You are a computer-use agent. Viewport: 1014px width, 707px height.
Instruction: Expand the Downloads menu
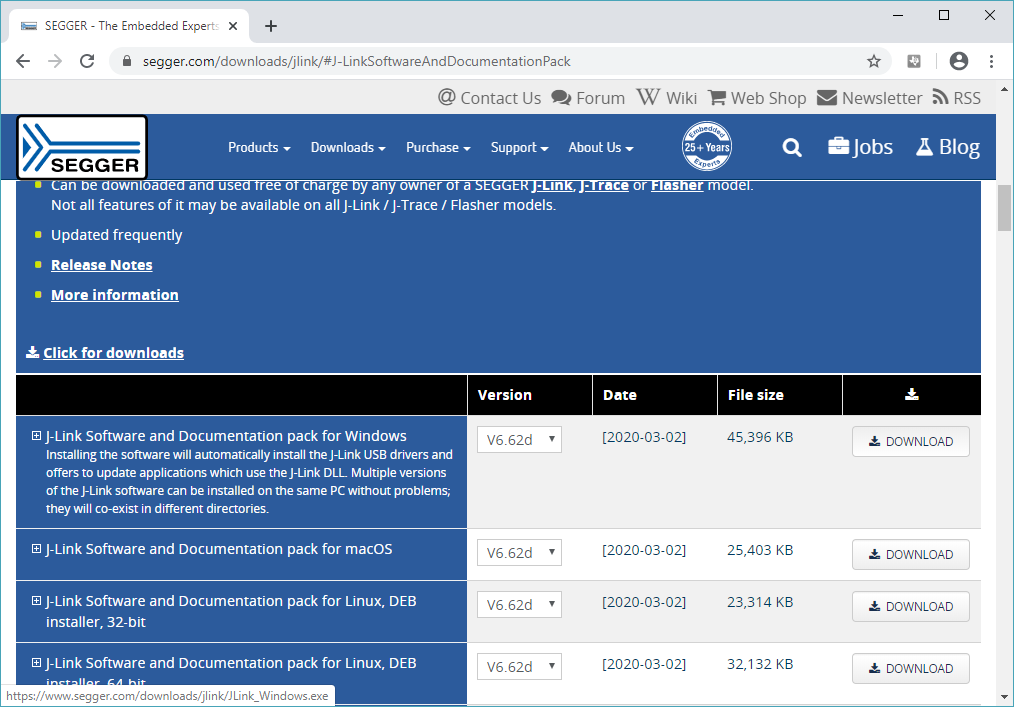point(348,147)
